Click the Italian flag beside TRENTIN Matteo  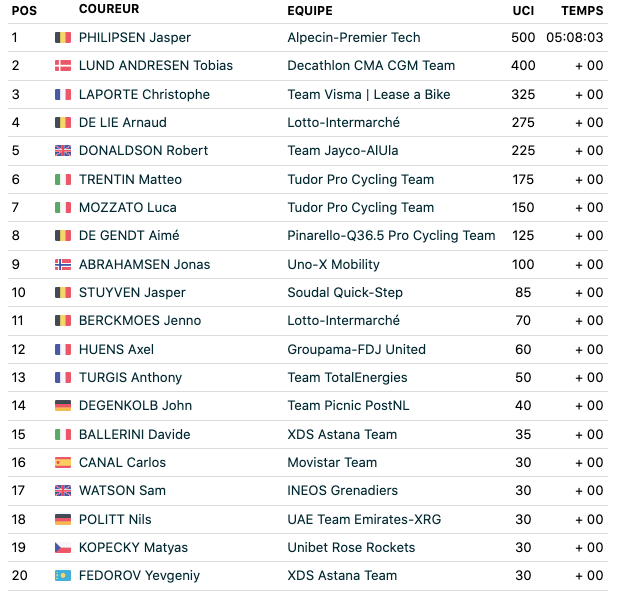click(63, 180)
